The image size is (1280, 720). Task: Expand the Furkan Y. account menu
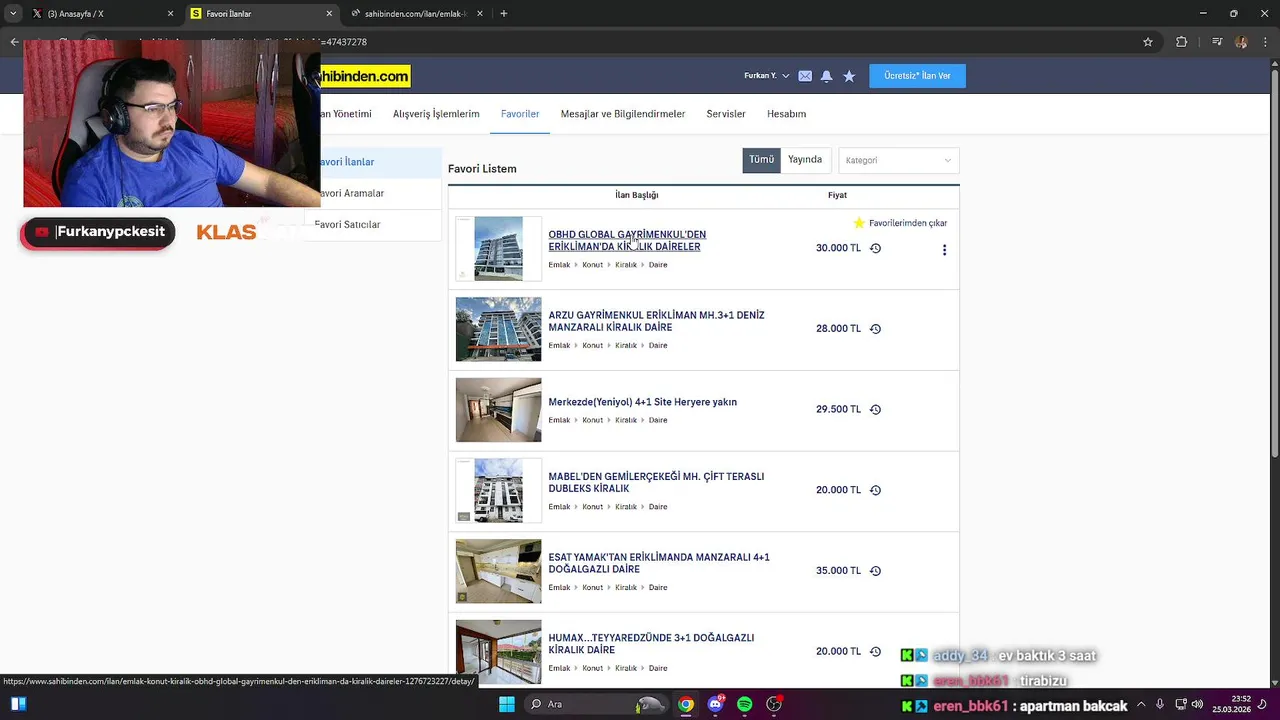(x=766, y=76)
